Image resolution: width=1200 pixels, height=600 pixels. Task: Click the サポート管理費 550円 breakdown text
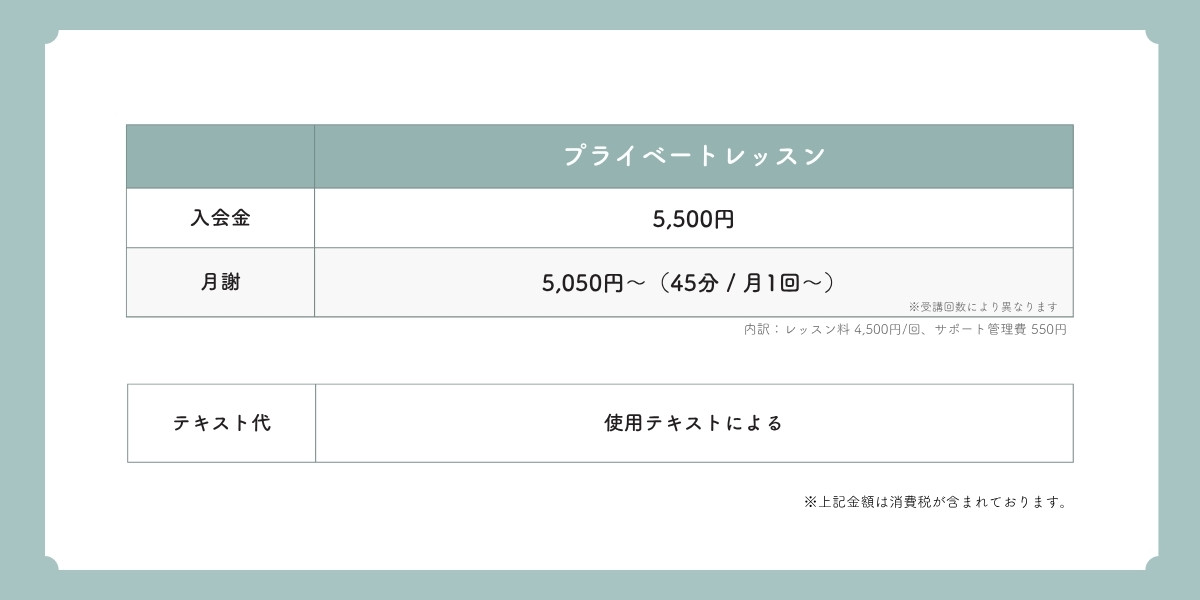1000,329
